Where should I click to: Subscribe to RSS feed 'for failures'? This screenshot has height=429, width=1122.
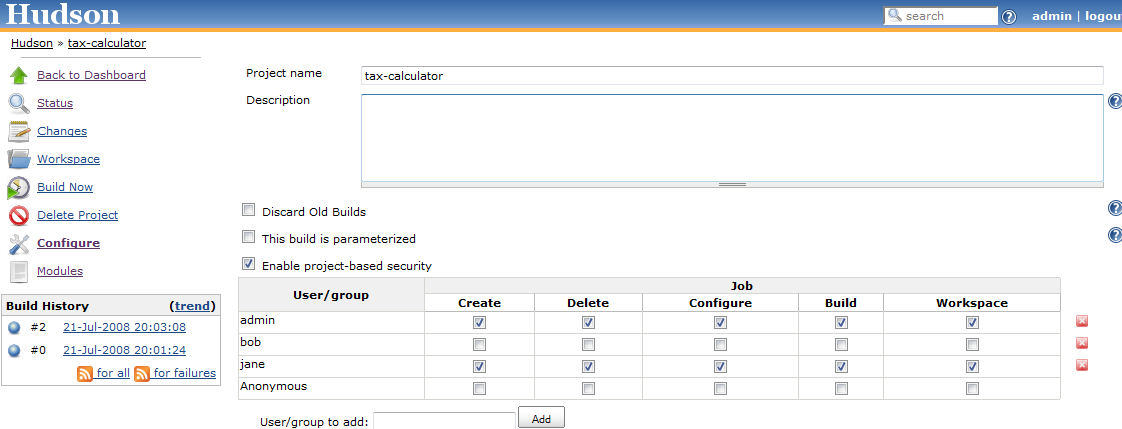coord(185,373)
